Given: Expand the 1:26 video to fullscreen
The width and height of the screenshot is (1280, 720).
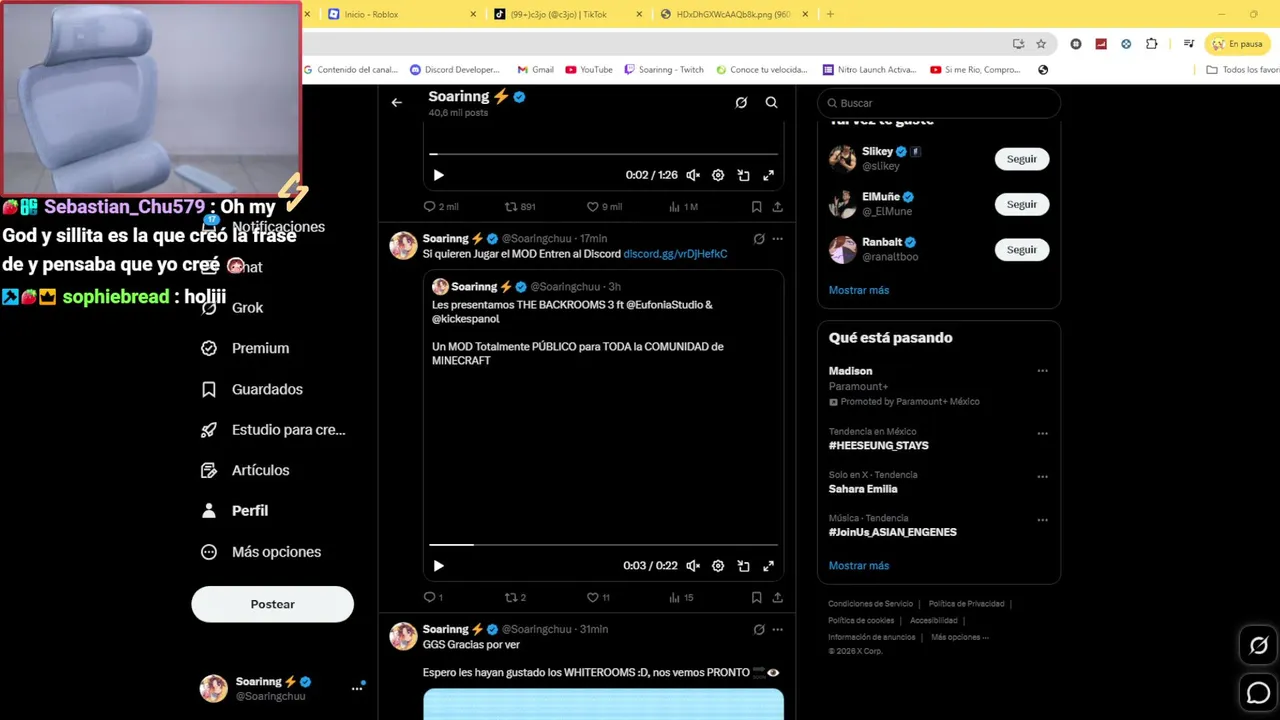Looking at the screenshot, I should 768,175.
